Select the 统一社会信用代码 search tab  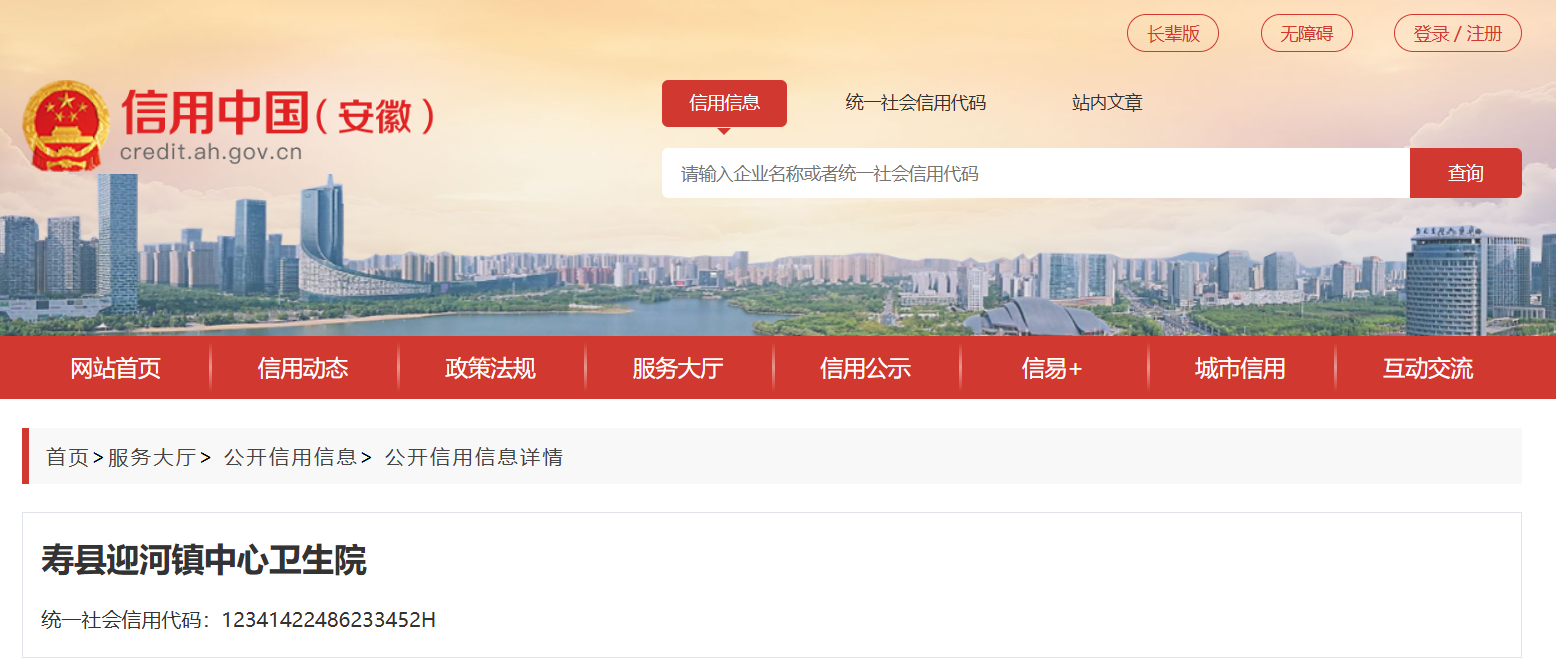click(x=915, y=103)
